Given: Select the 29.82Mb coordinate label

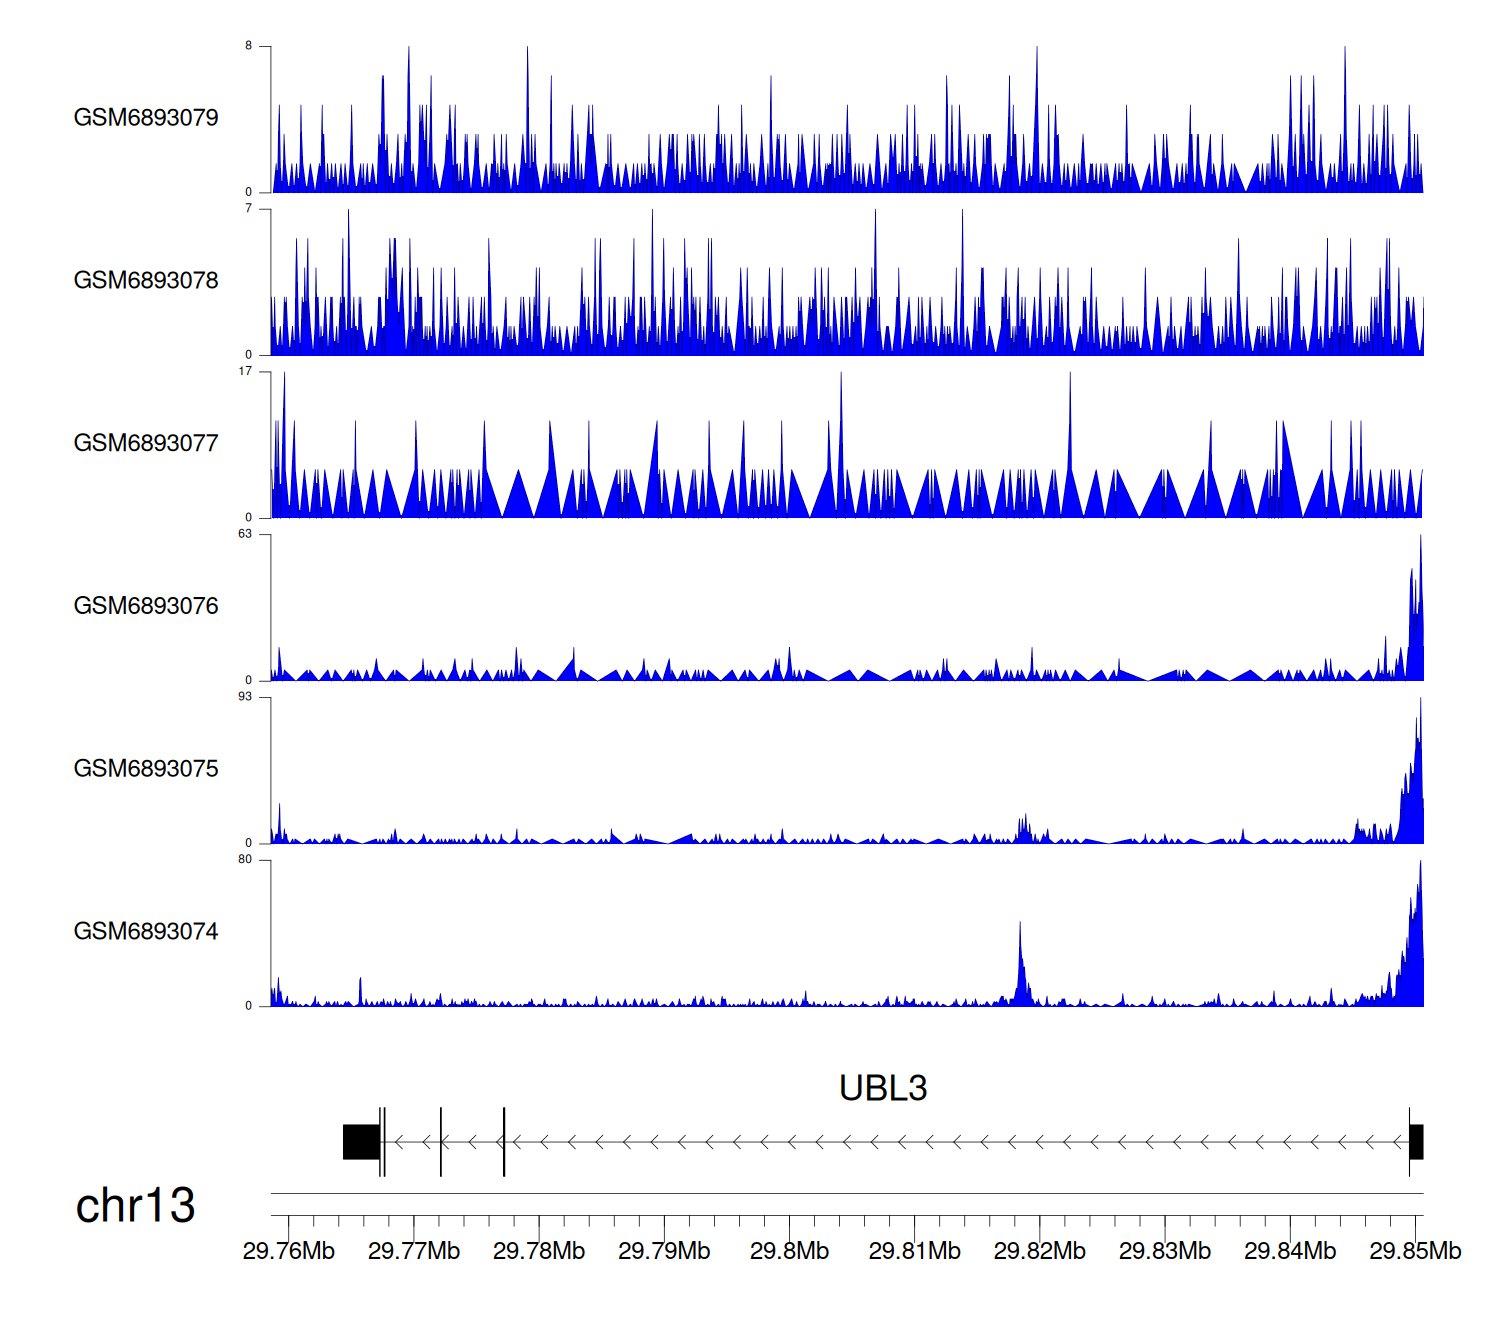Looking at the screenshot, I should click(1039, 1251).
